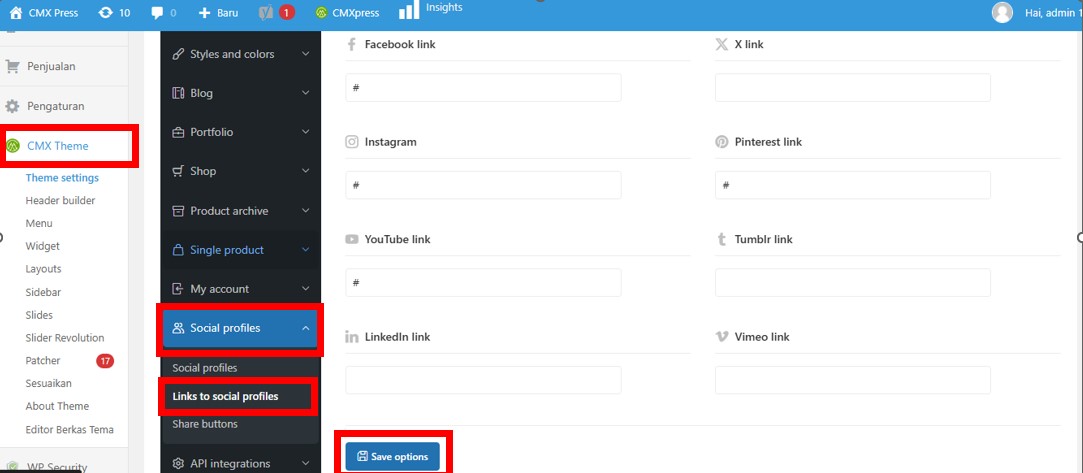
Task: Click the API integrations gear icon
Action: (178, 463)
